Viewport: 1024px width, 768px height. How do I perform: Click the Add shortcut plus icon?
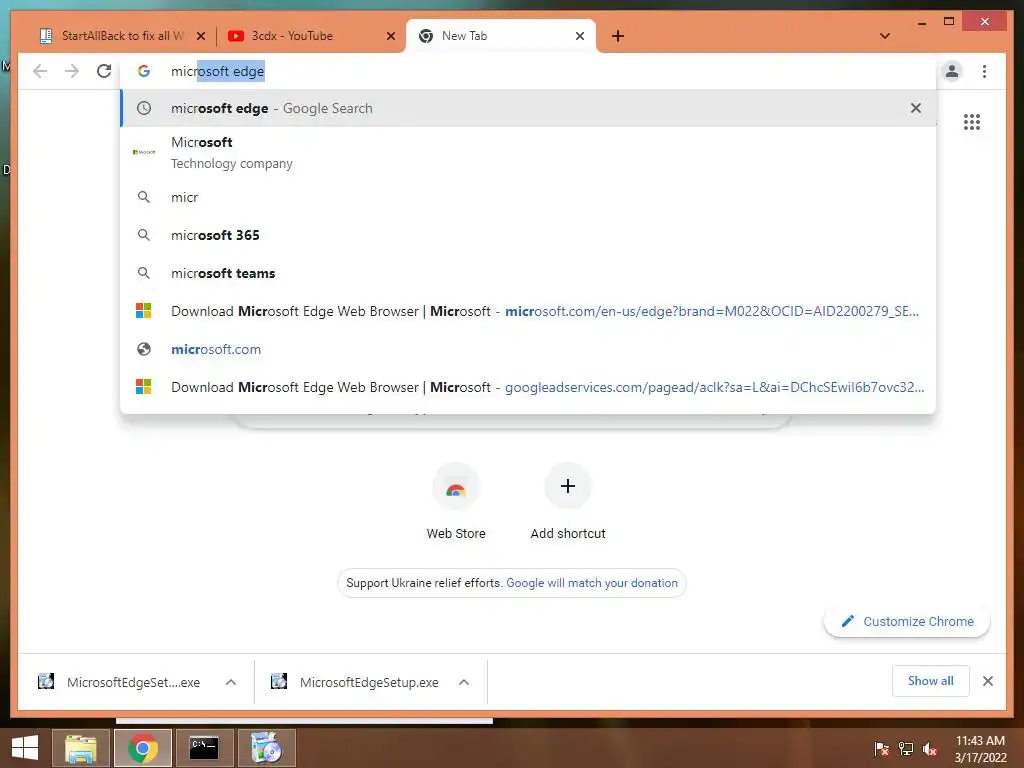pyautogui.click(x=568, y=487)
